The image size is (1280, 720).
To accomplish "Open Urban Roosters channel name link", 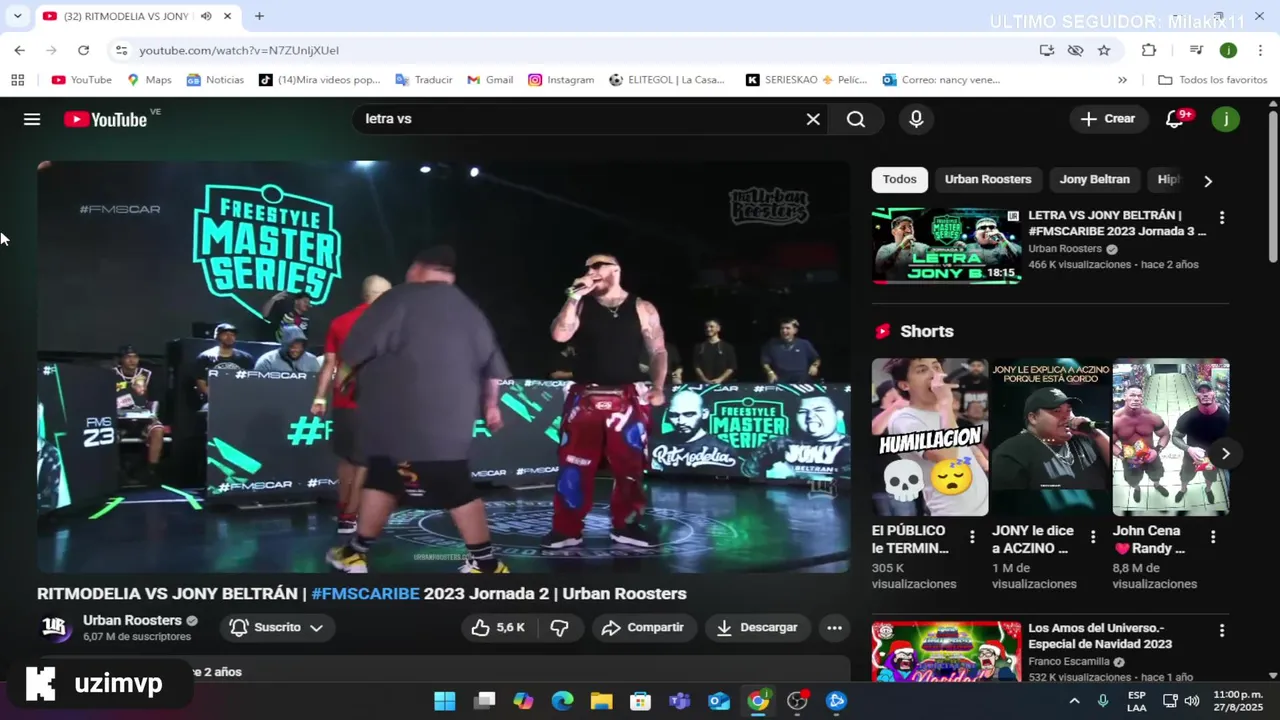I will (x=132, y=620).
